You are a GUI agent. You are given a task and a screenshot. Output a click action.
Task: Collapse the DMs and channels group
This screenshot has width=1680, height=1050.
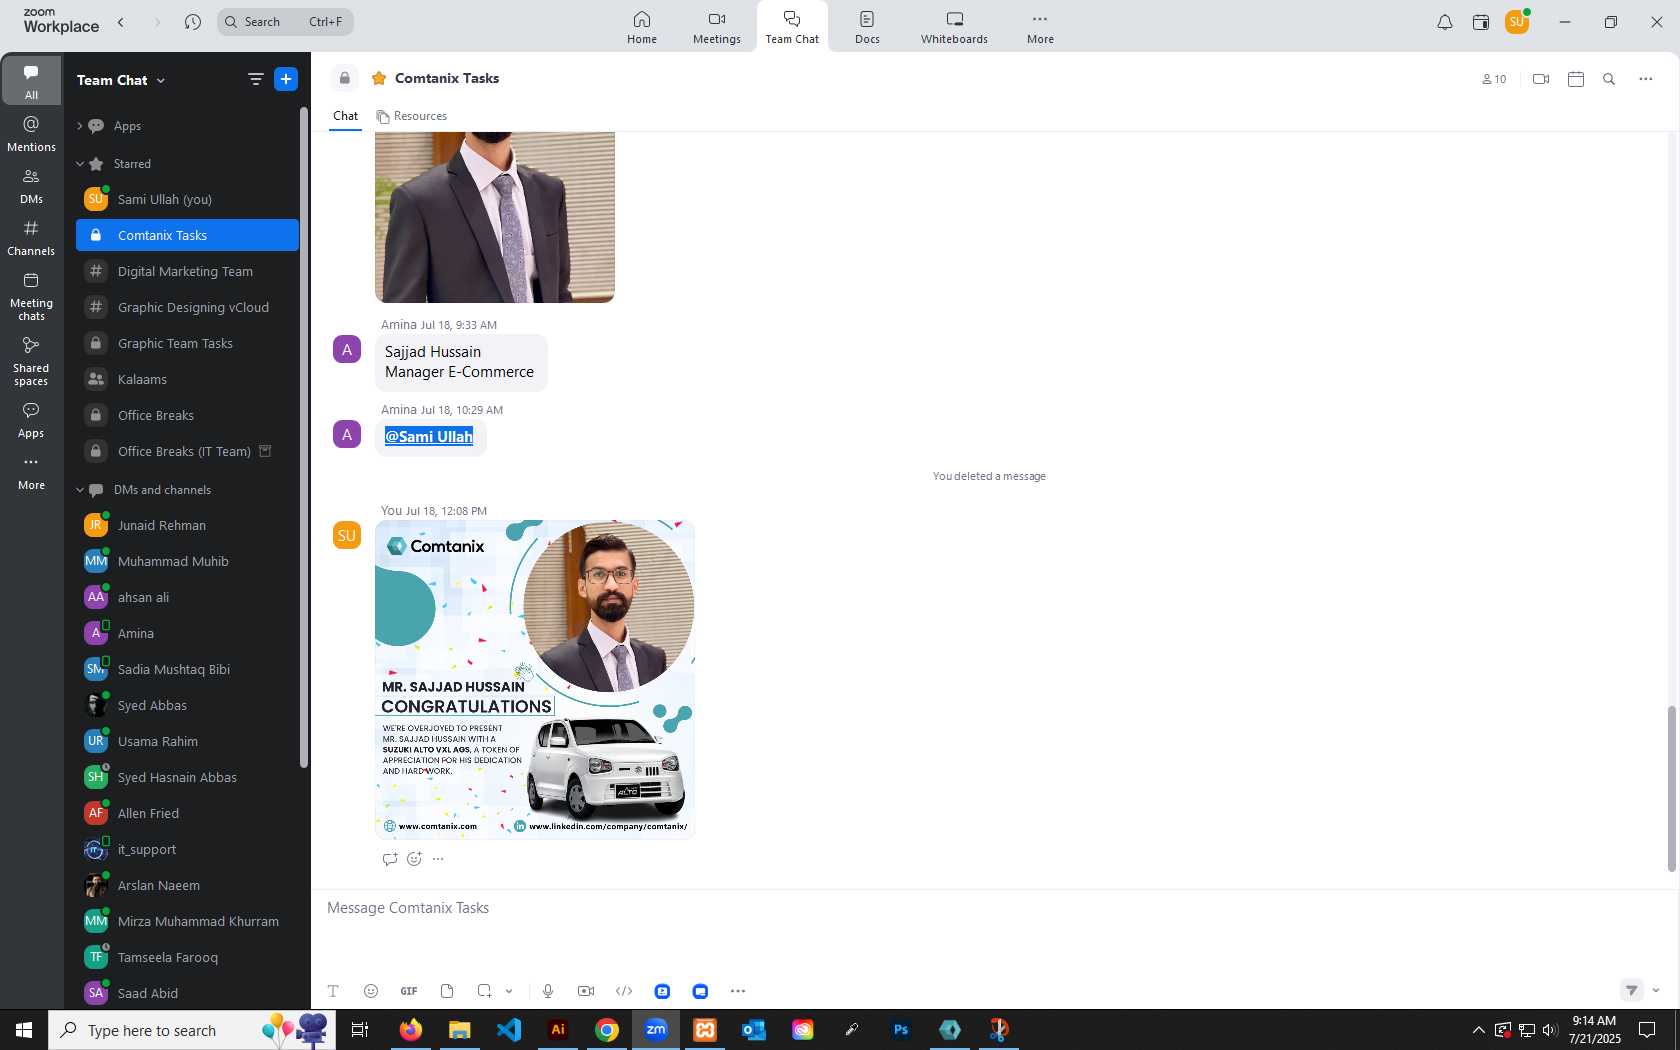(80, 490)
